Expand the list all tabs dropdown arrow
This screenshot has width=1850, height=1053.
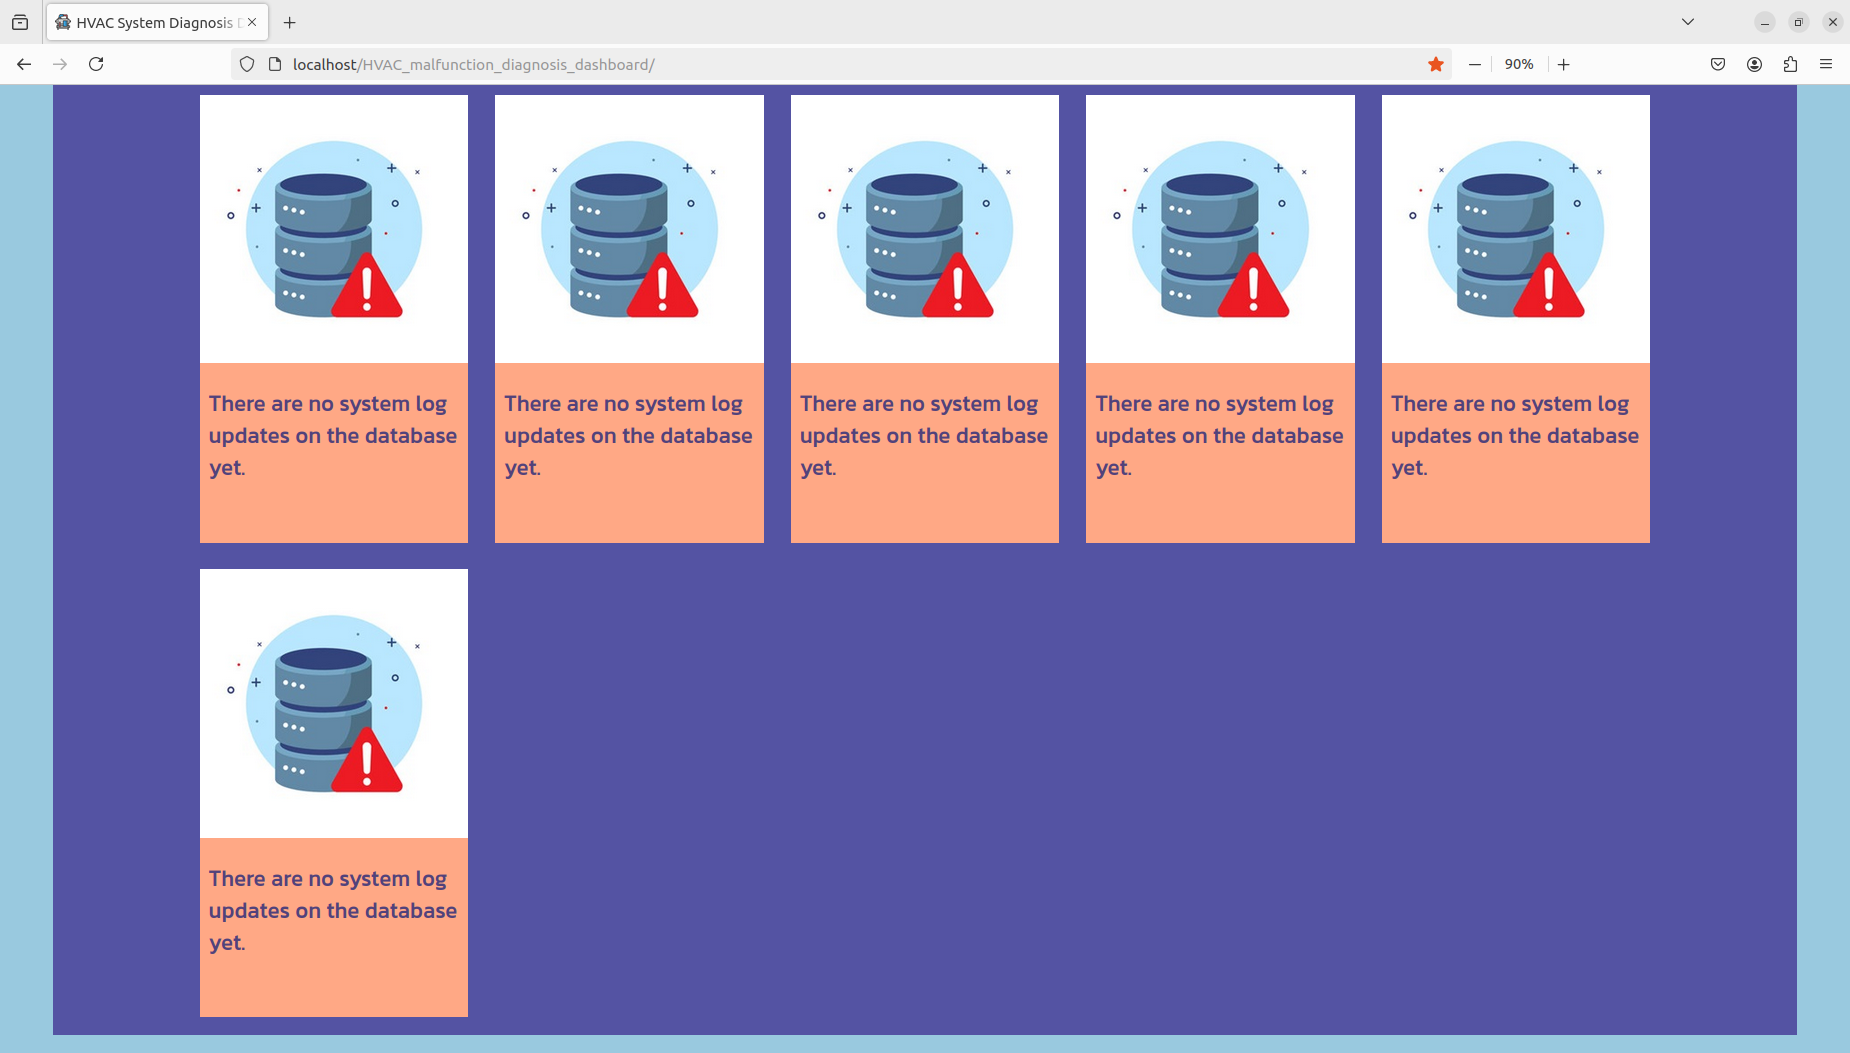pos(1687,22)
